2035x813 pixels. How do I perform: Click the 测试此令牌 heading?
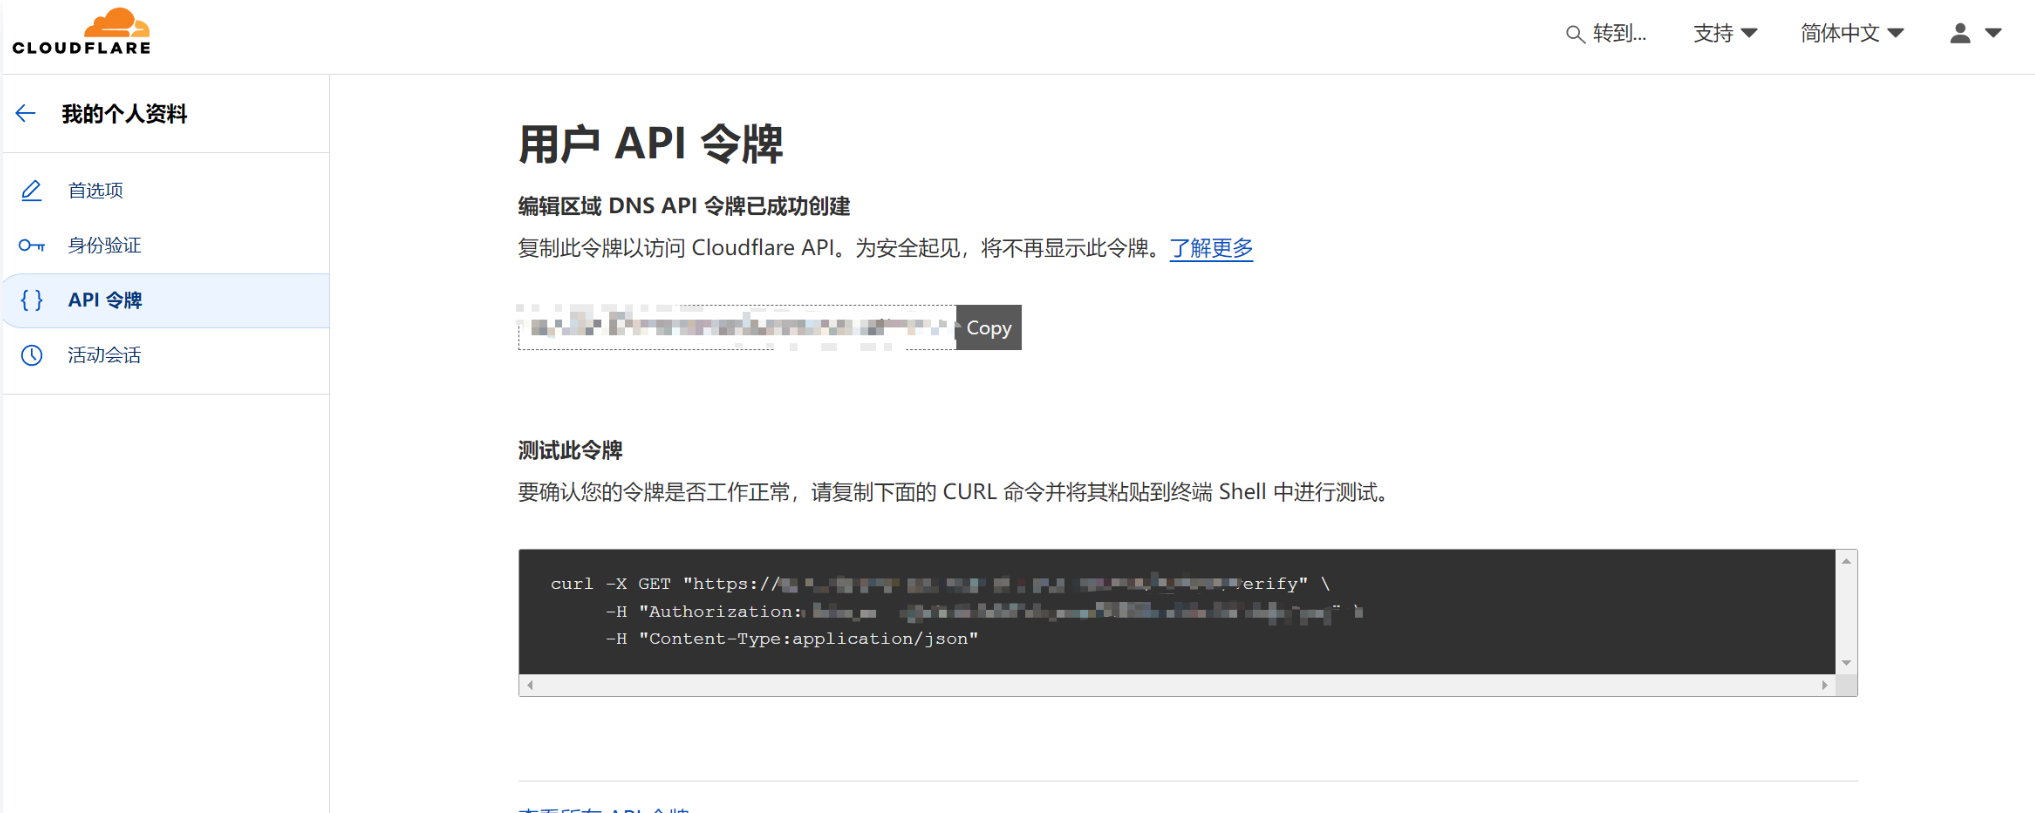[570, 450]
